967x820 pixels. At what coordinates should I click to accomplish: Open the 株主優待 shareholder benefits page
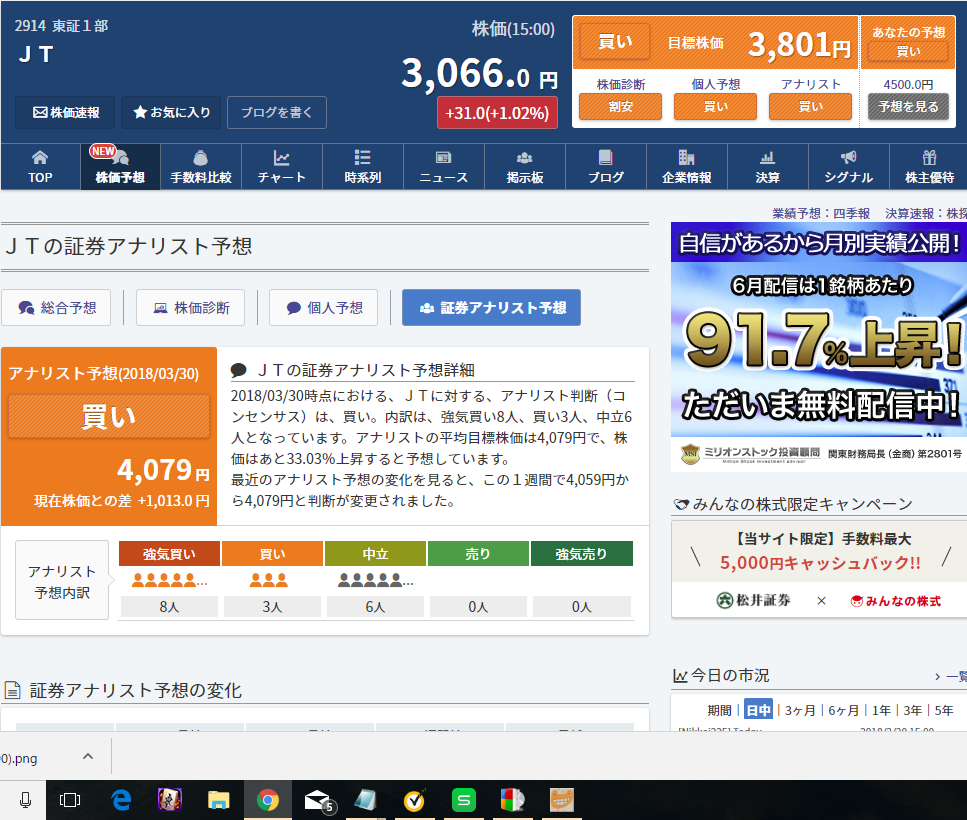929,167
